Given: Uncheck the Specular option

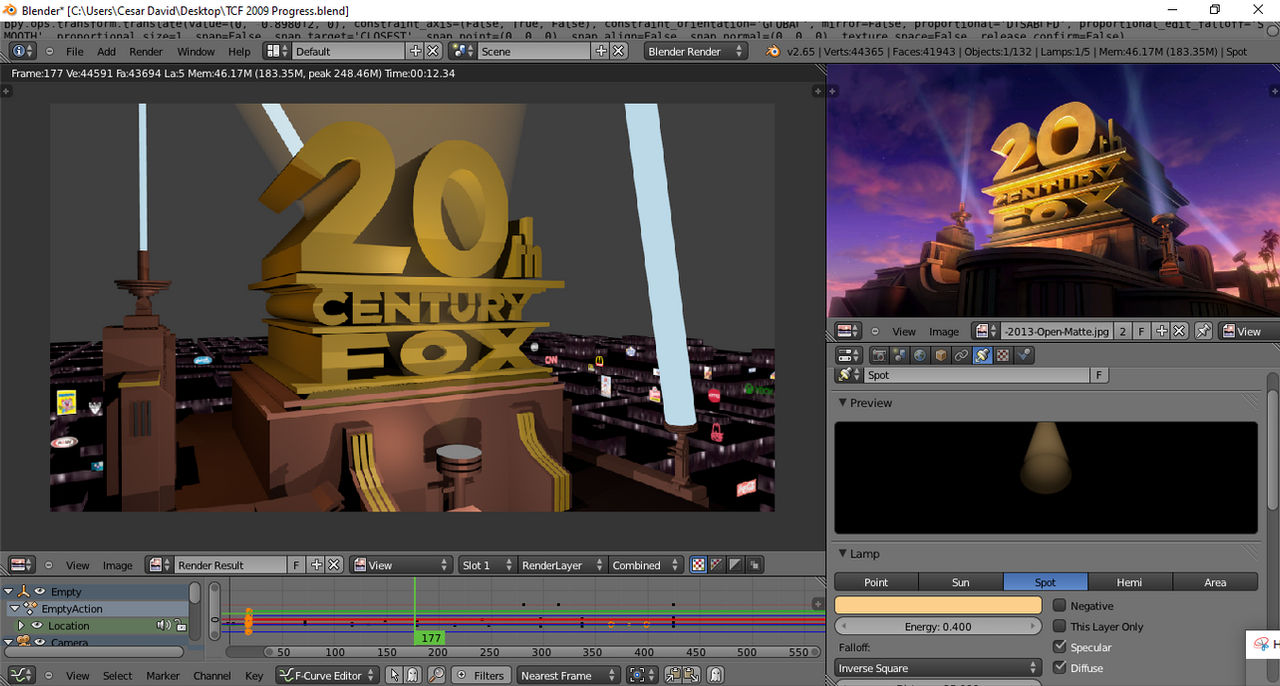Looking at the screenshot, I should coord(1060,647).
